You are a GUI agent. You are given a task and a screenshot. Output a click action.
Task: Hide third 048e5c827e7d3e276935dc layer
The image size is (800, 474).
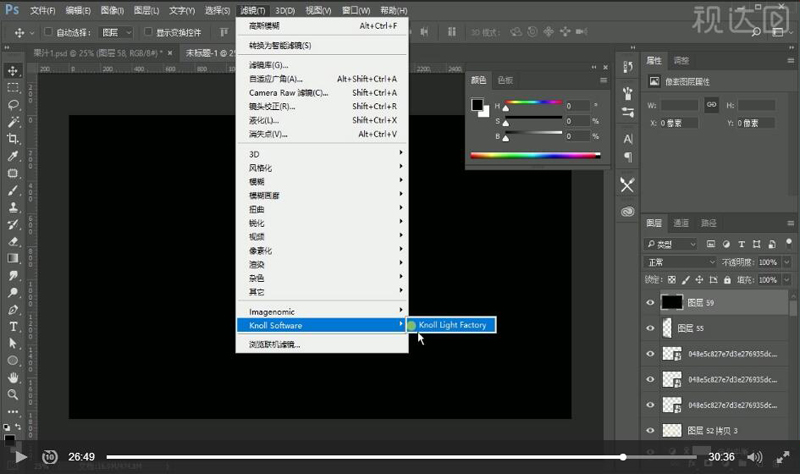[x=650, y=405]
